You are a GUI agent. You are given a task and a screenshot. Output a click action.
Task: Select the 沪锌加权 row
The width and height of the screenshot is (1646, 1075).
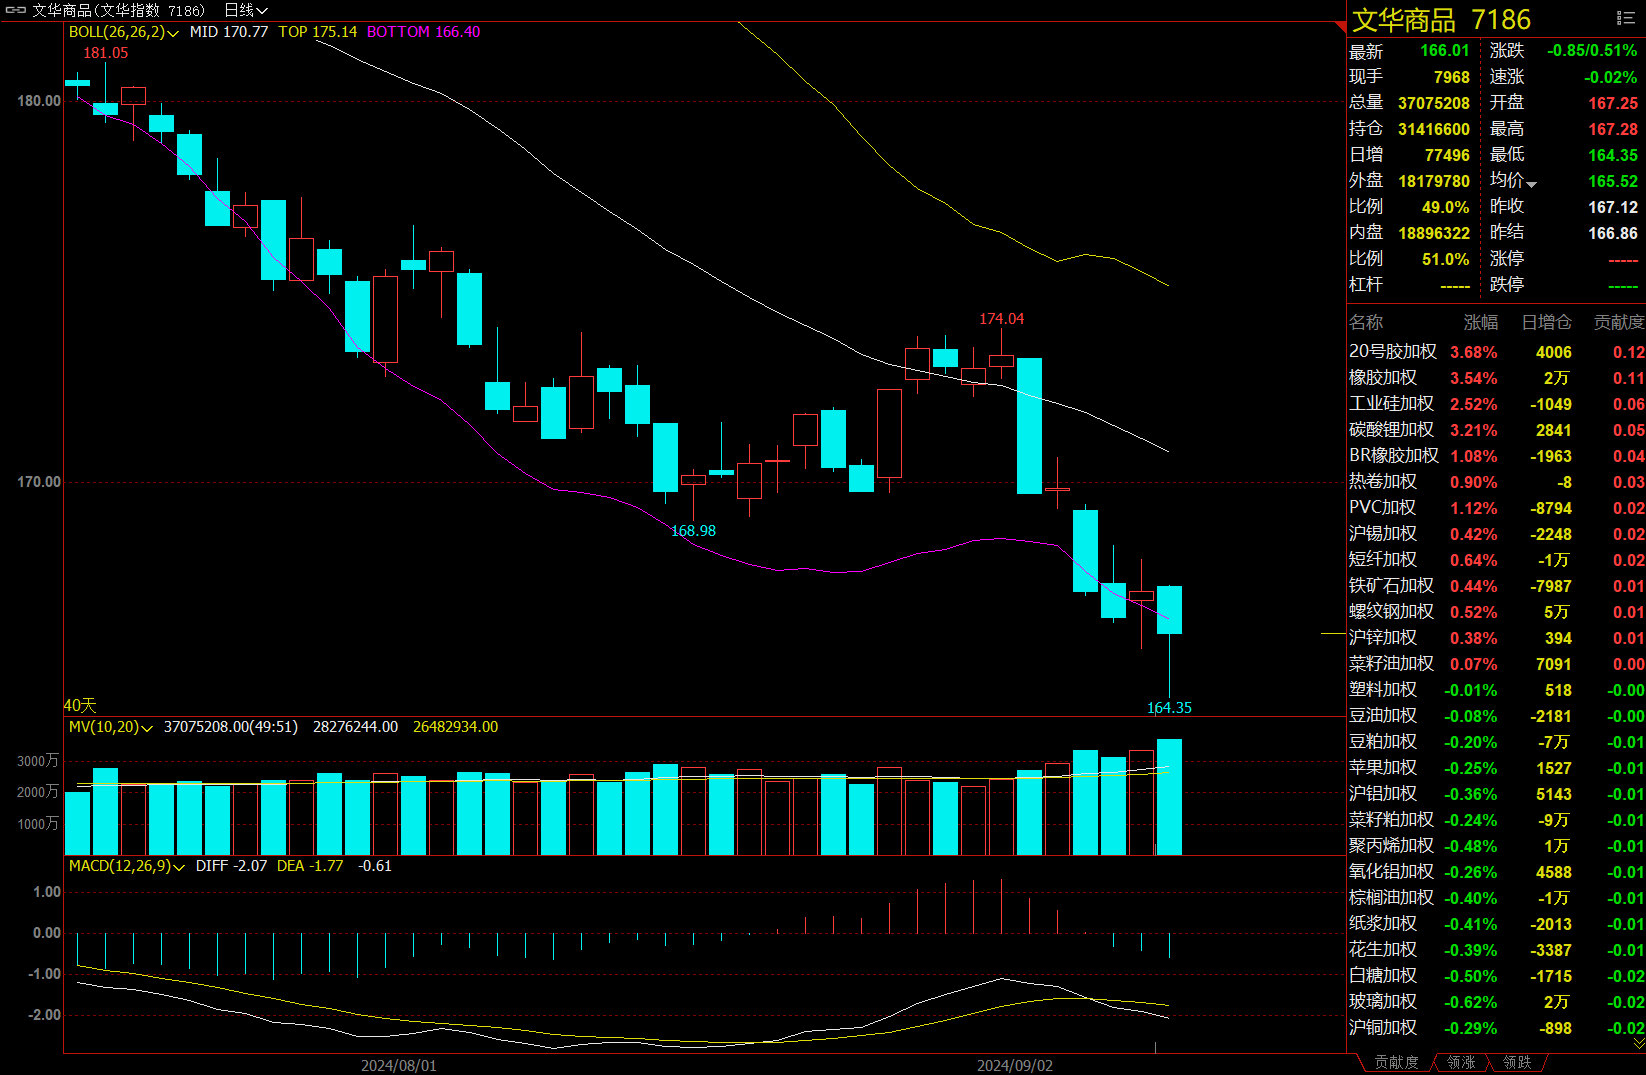[1496, 638]
